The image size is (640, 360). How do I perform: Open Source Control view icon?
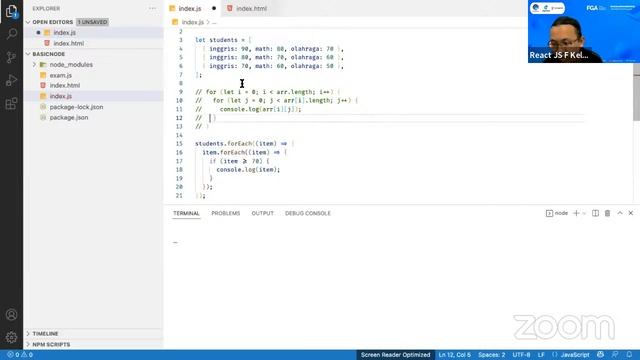[x=11, y=57]
